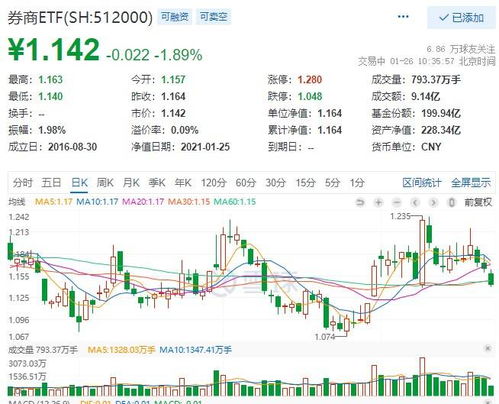Image resolution: width=499 pixels, height=404 pixels.
Task: Open the 前复权 adjustment dropdown
Action: click(478, 202)
